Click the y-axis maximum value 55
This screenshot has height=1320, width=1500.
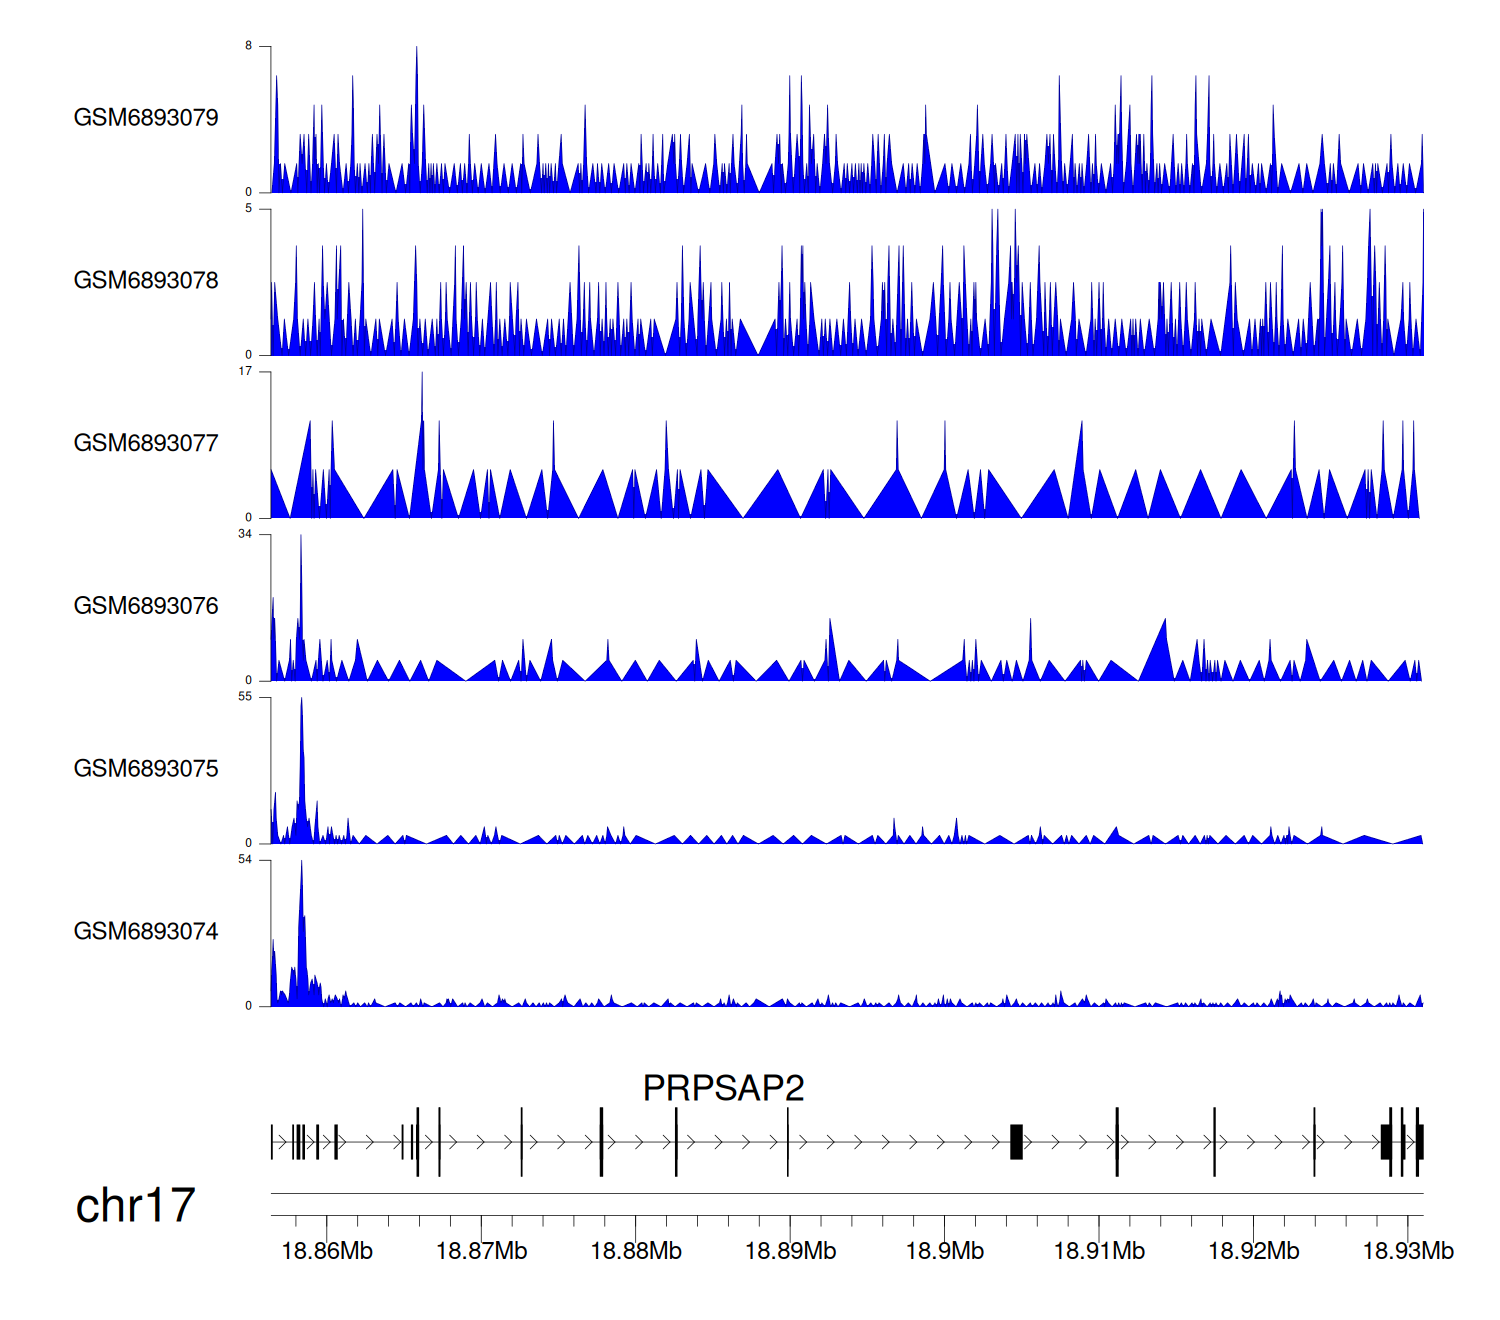245,697
